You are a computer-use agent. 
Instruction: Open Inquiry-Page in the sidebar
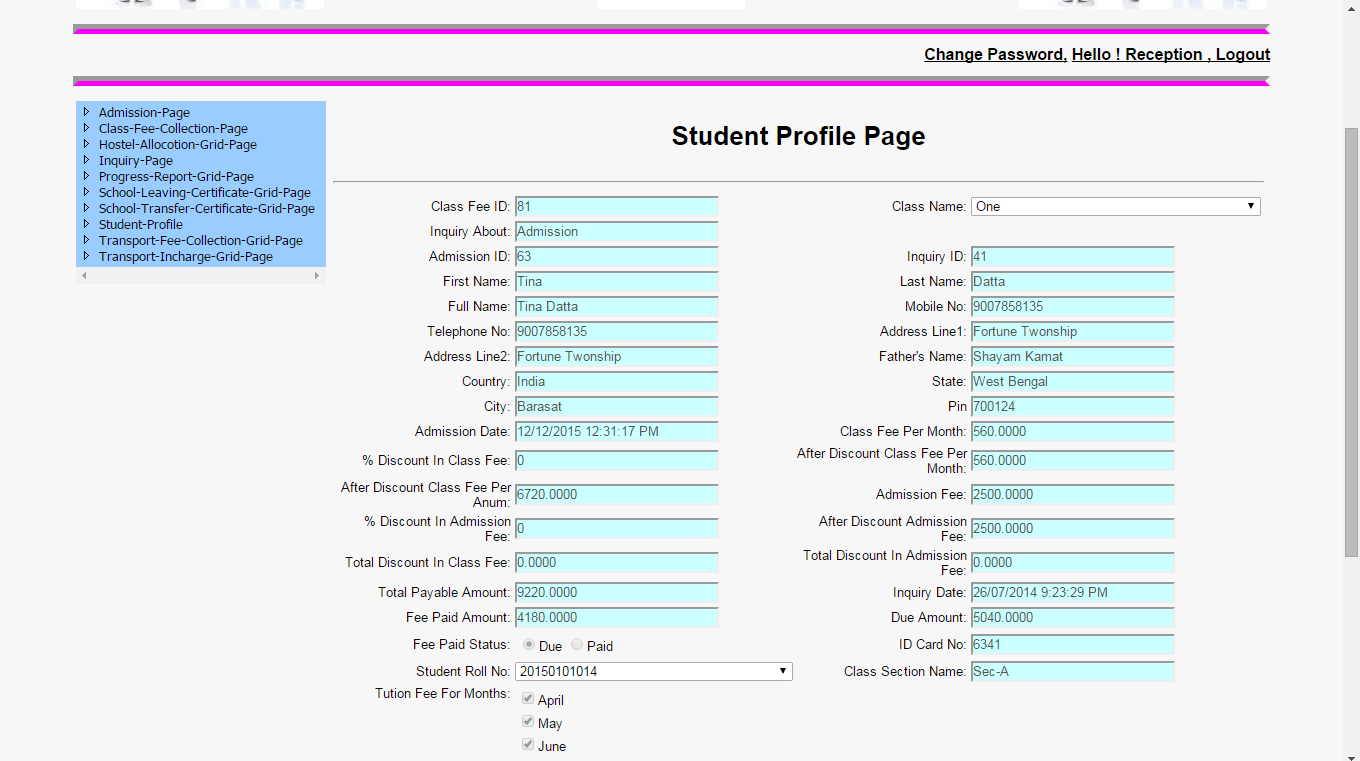(x=136, y=161)
